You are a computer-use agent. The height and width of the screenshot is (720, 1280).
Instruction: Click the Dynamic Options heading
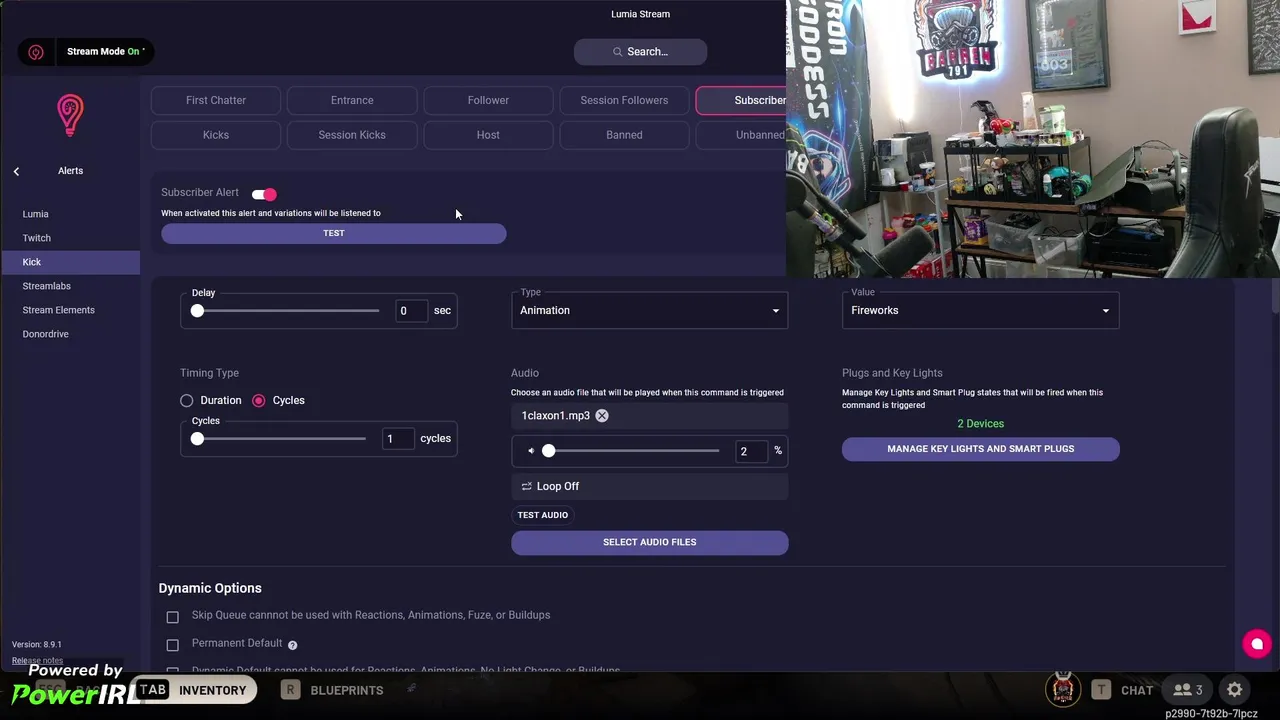210,588
